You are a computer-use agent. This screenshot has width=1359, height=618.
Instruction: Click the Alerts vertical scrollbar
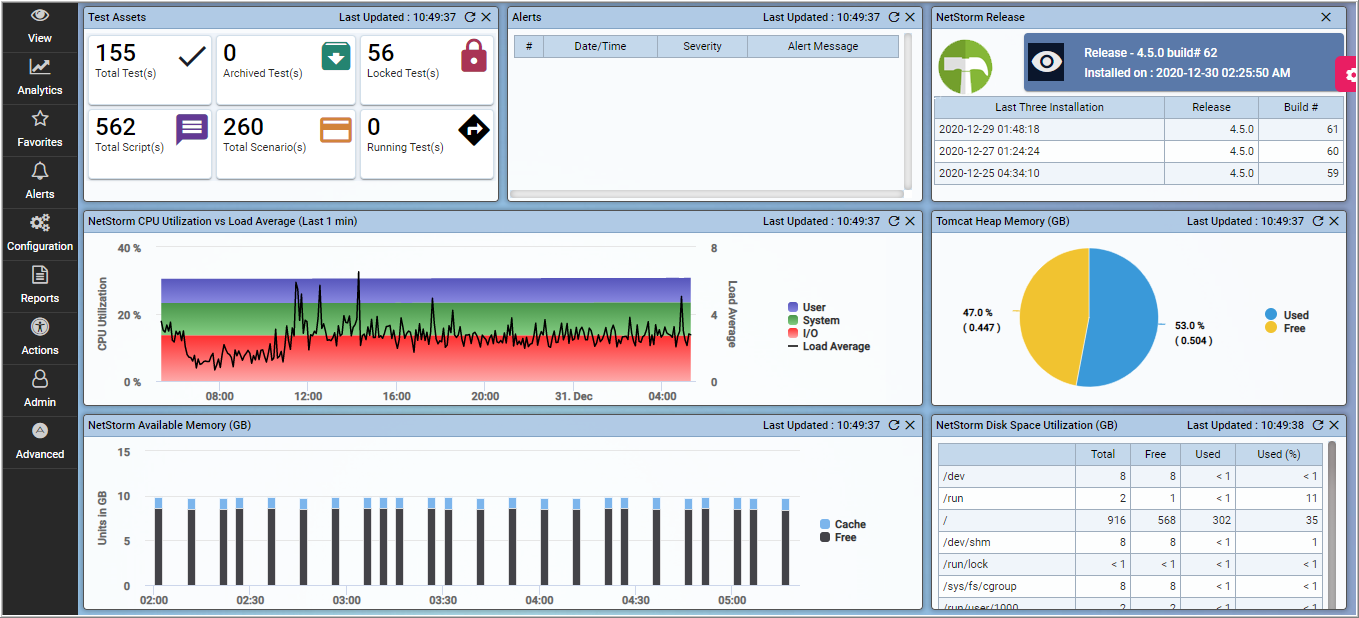click(908, 110)
